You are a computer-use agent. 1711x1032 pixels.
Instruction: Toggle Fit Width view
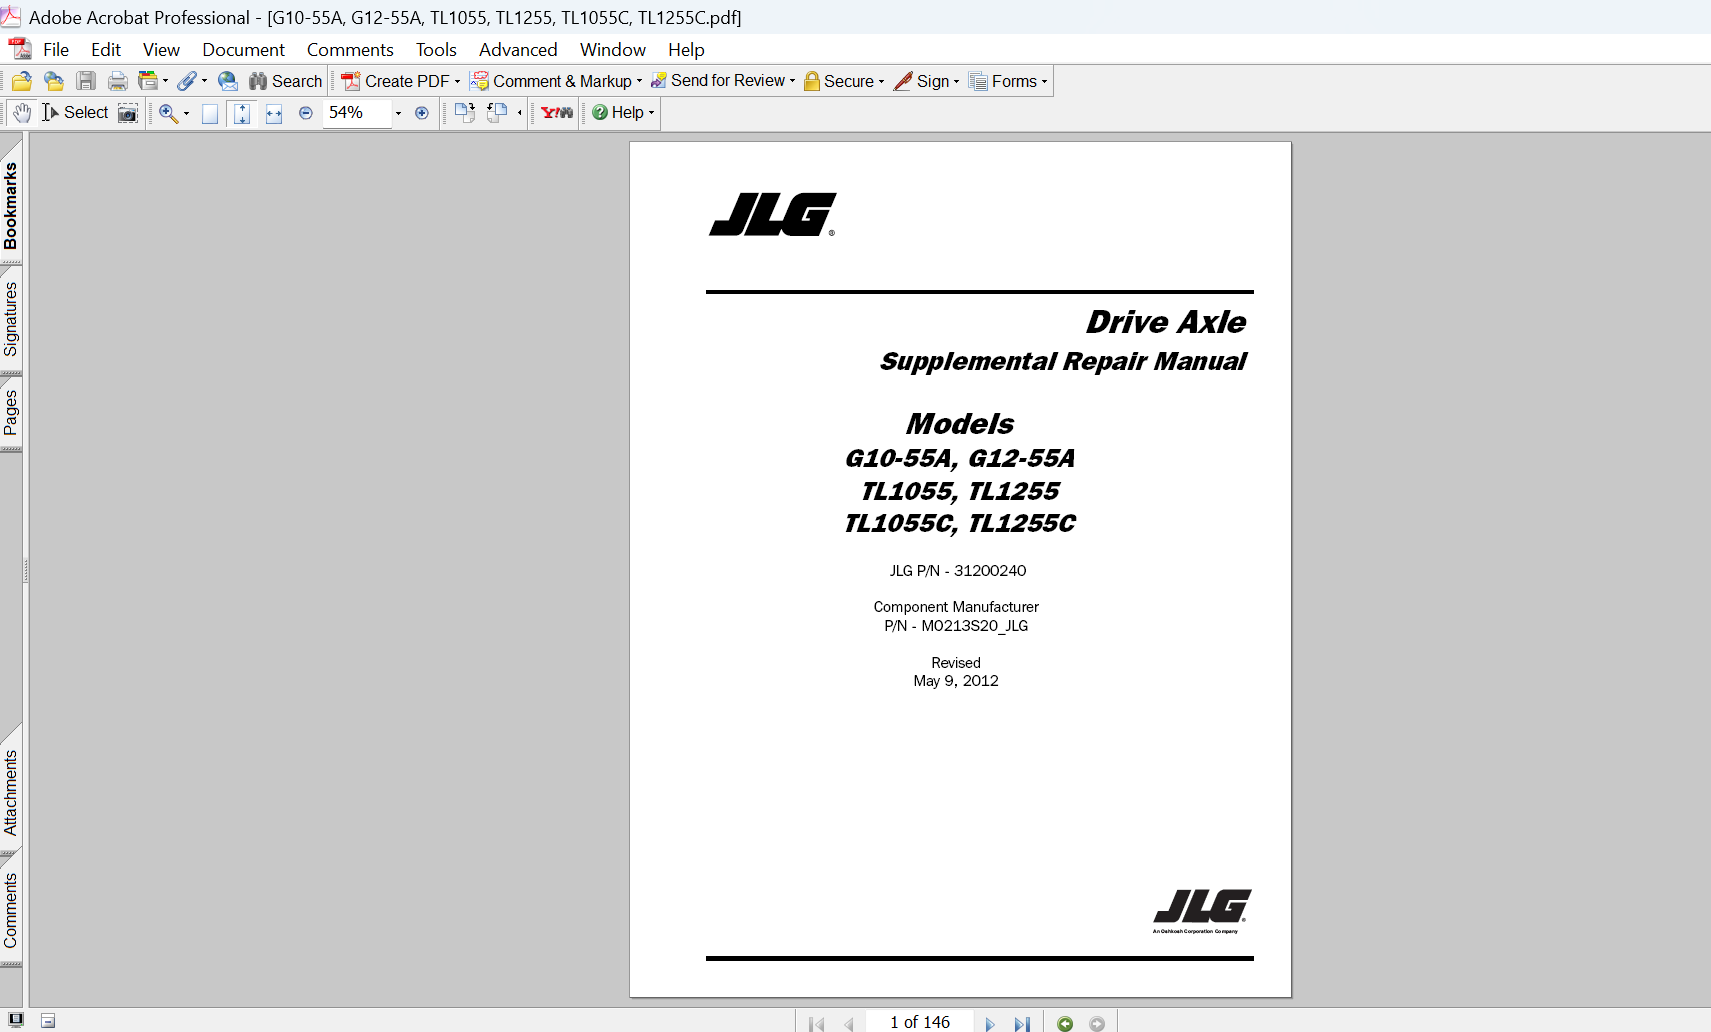coord(274,114)
